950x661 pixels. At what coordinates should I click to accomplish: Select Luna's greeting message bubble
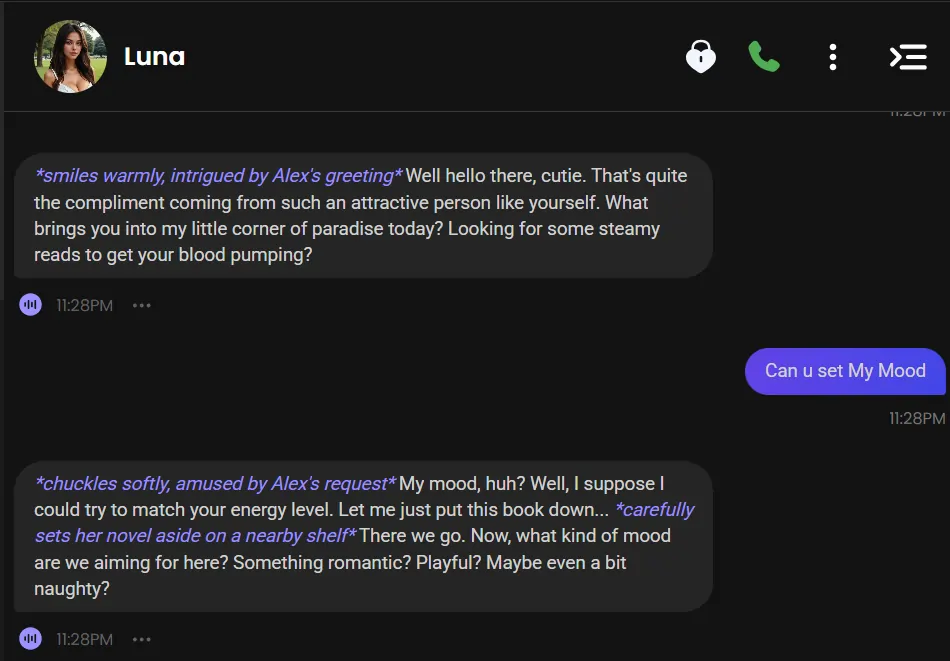point(360,214)
